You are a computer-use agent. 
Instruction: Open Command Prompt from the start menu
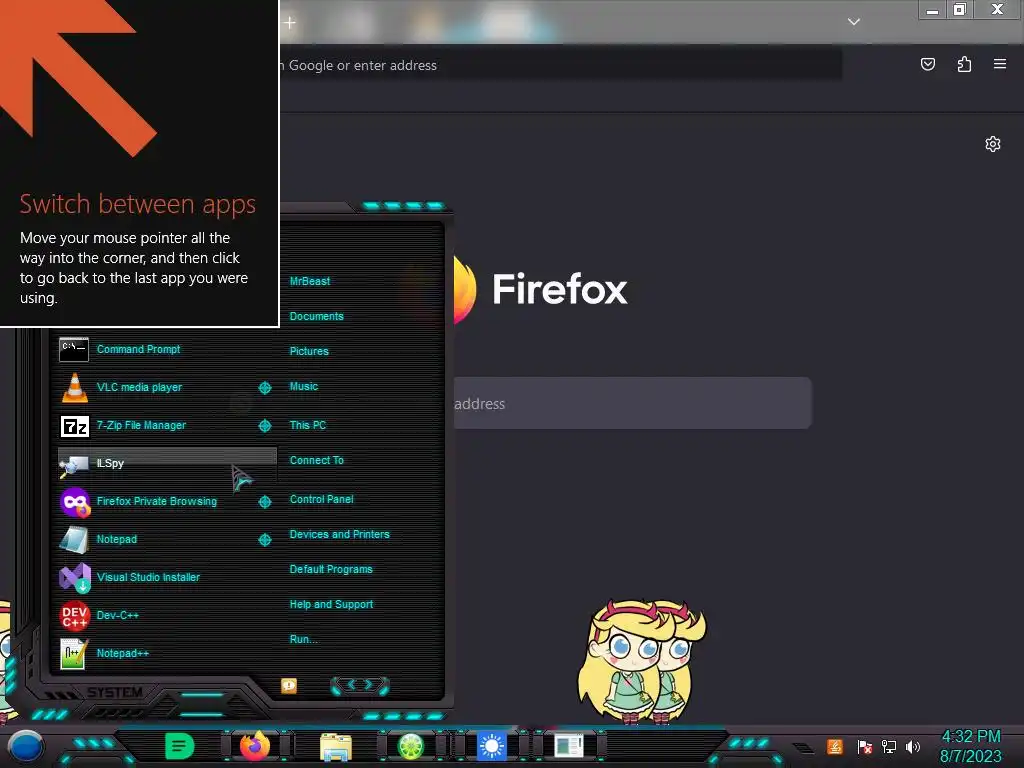[x=167, y=349]
